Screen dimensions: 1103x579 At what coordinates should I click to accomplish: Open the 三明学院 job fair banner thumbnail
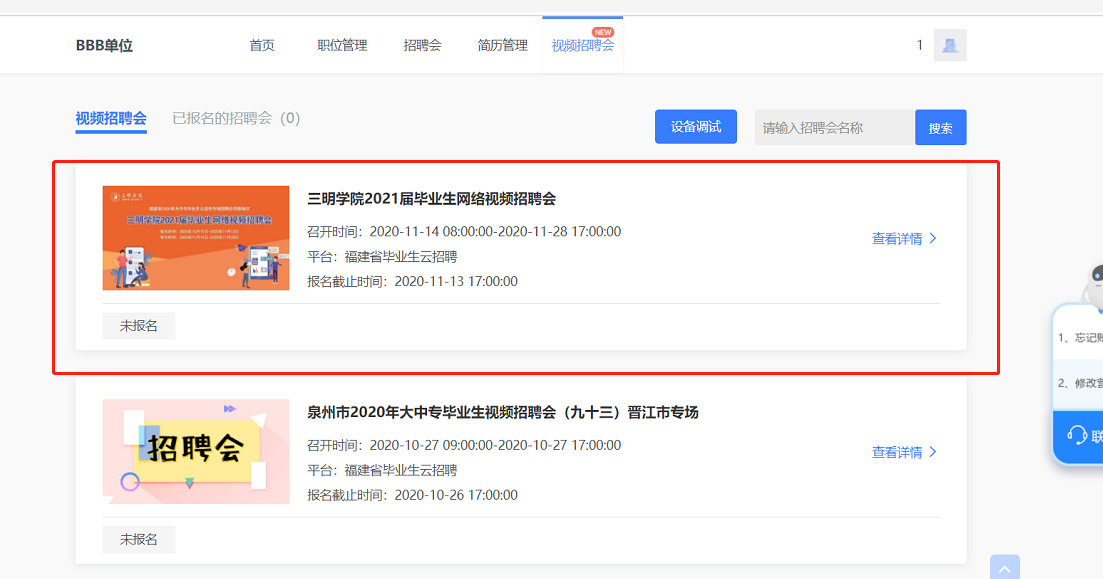click(196, 238)
